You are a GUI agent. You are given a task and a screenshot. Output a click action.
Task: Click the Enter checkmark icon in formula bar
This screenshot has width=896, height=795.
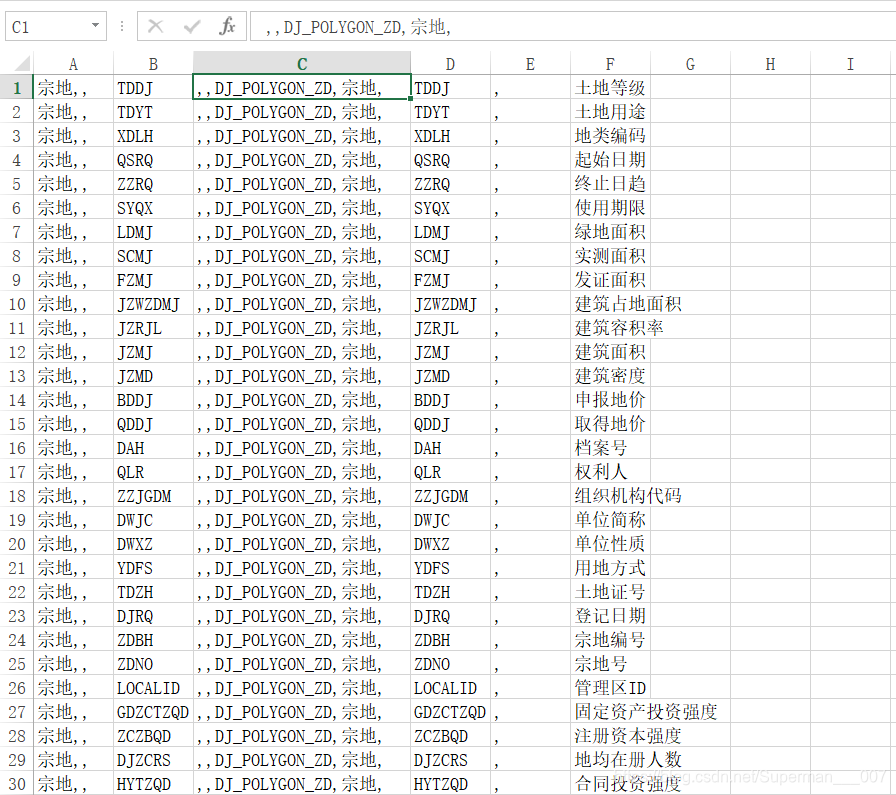(192, 26)
